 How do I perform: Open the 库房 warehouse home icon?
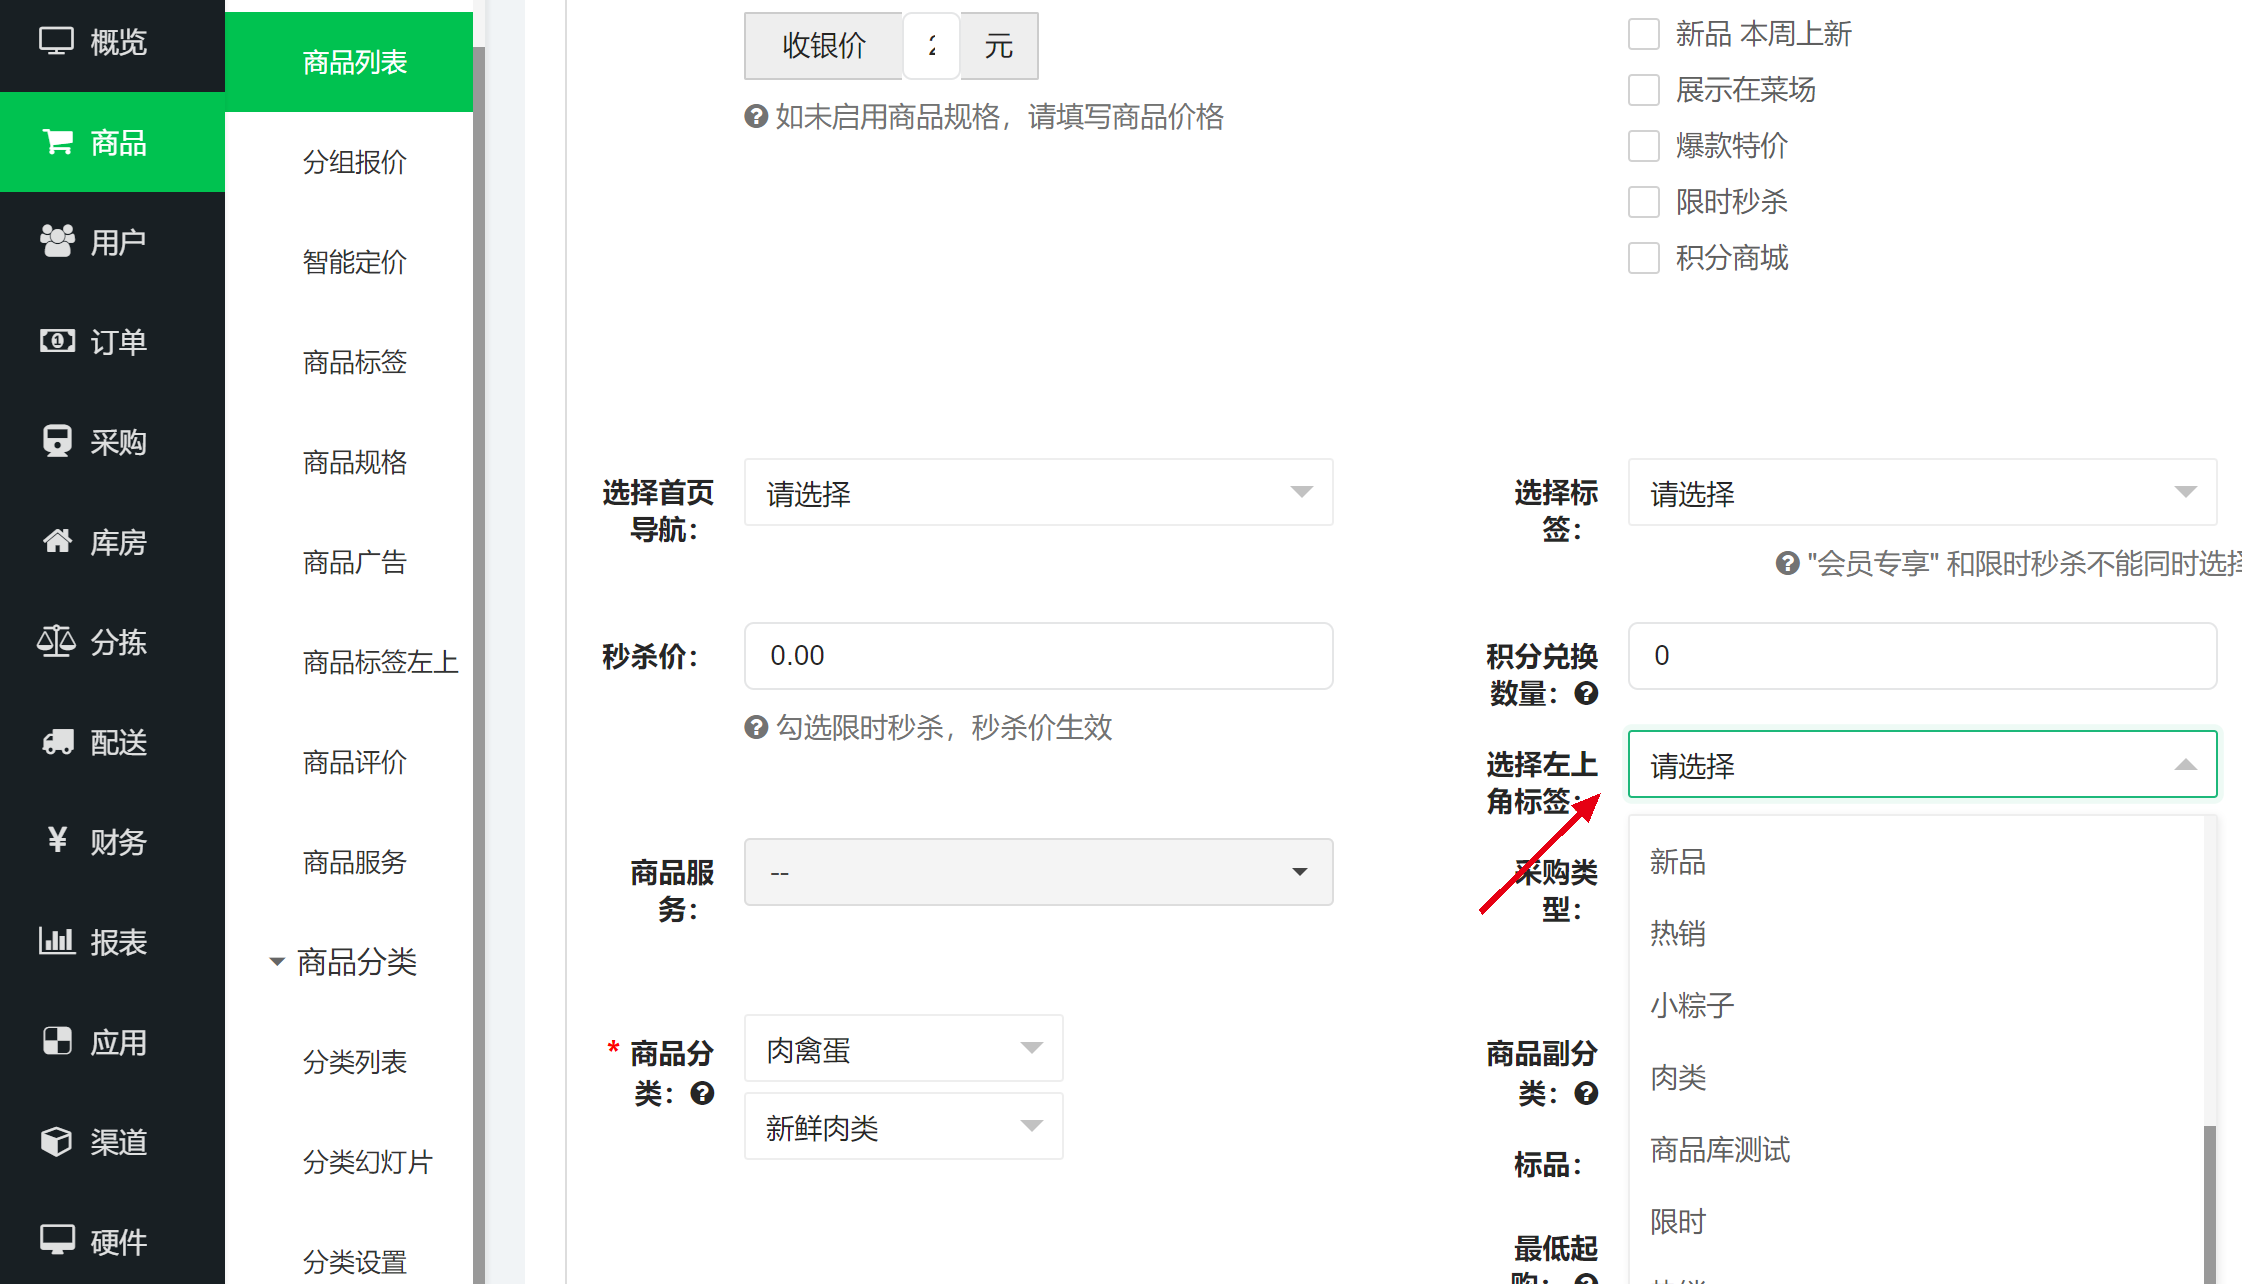pyautogui.click(x=57, y=541)
